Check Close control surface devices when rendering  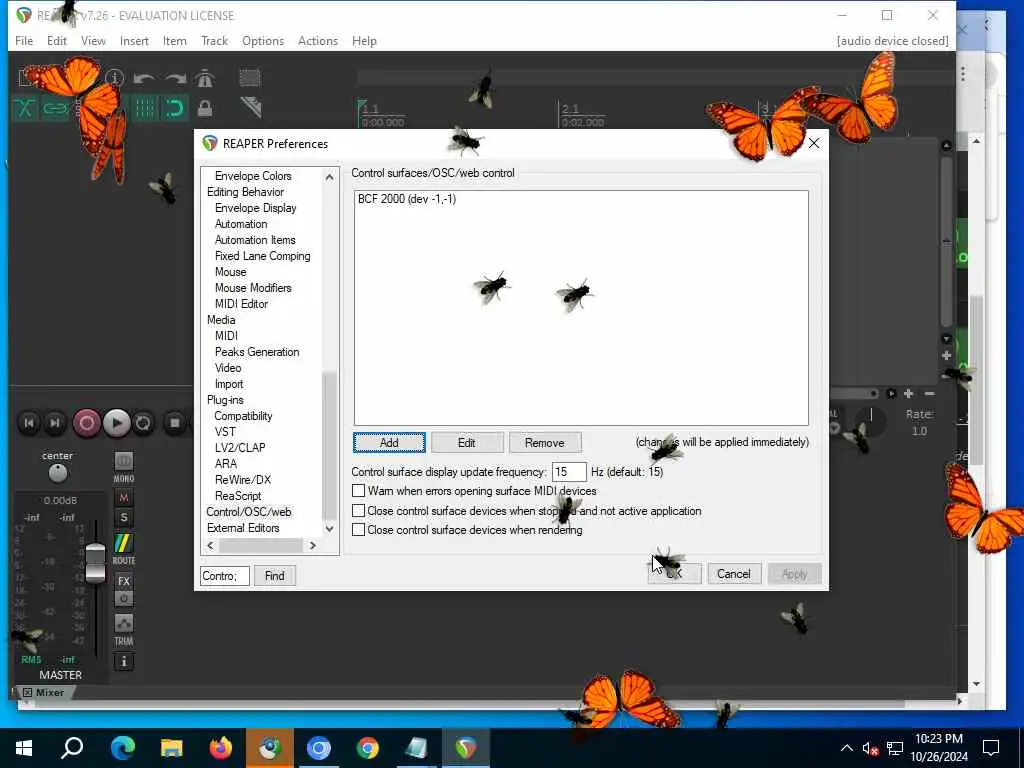click(359, 530)
